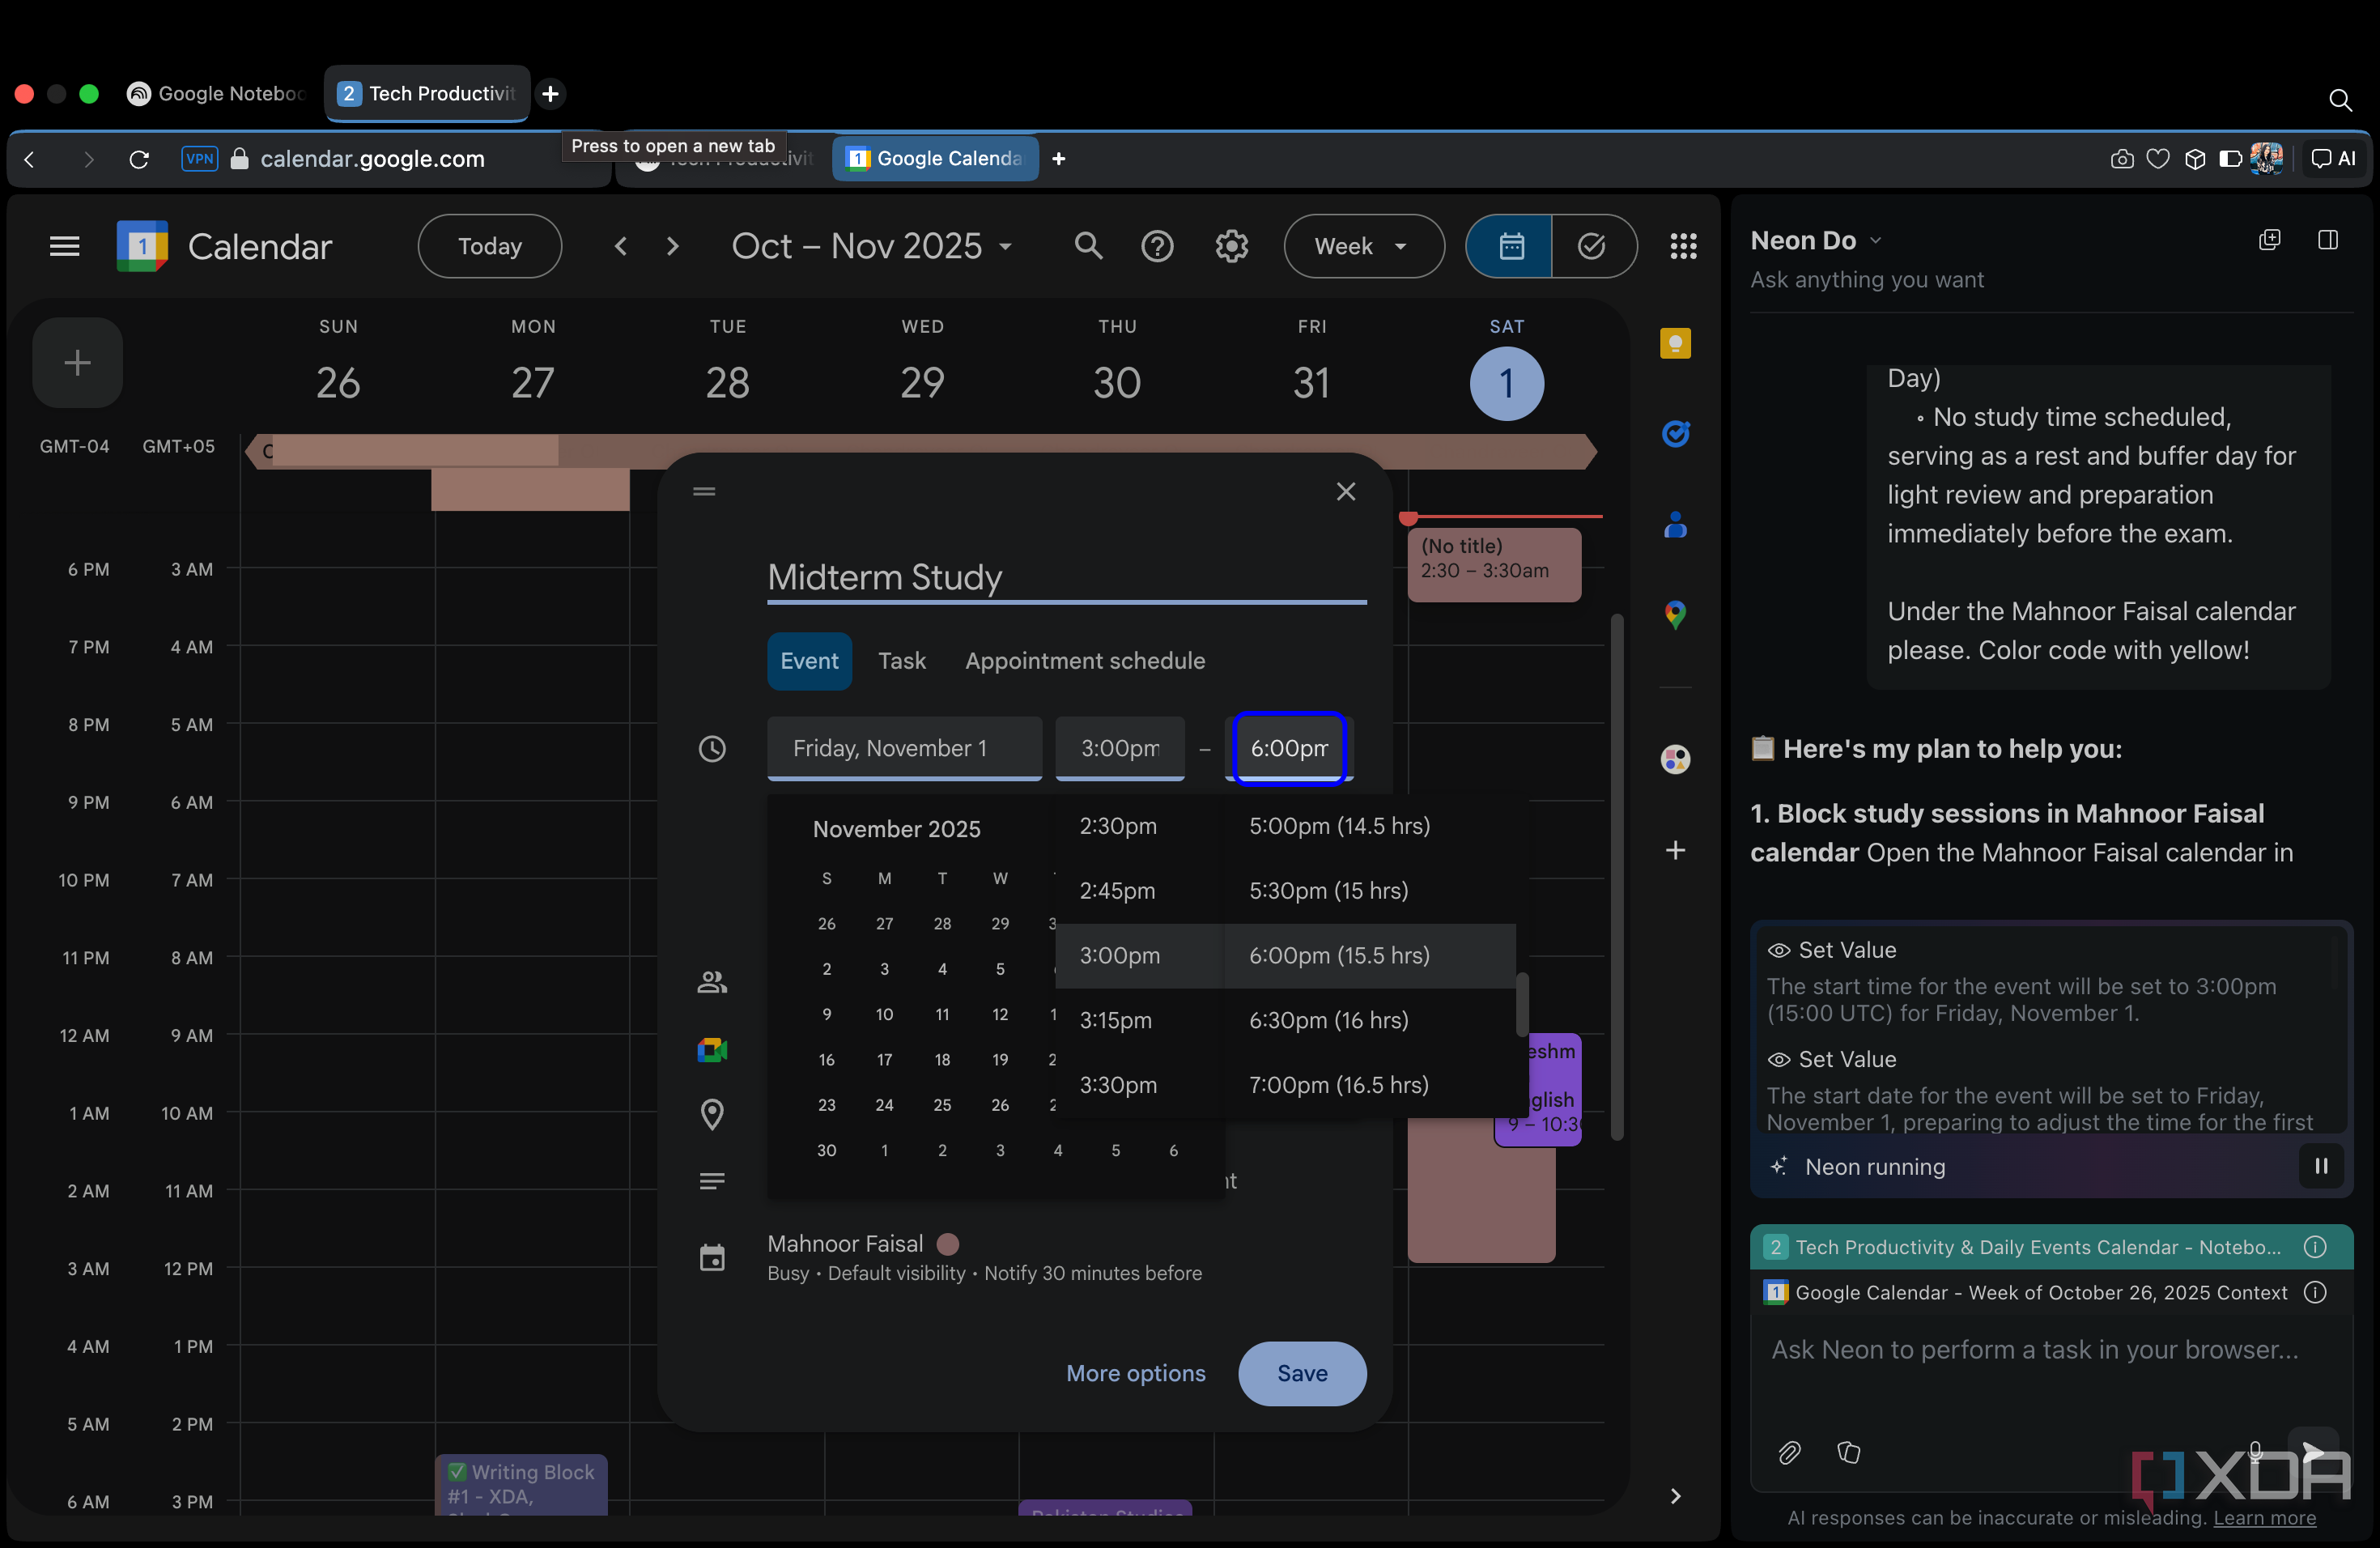Click the Mahnoor Faisal calendar color dot
Screen dimensions: 2380x1548
(947, 1243)
